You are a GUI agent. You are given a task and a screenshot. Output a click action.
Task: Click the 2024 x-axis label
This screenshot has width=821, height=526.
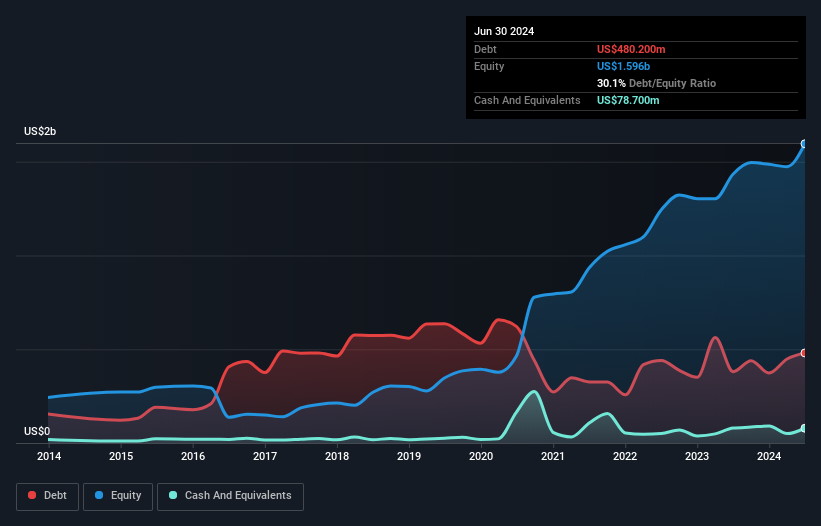click(x=769, y=456)
